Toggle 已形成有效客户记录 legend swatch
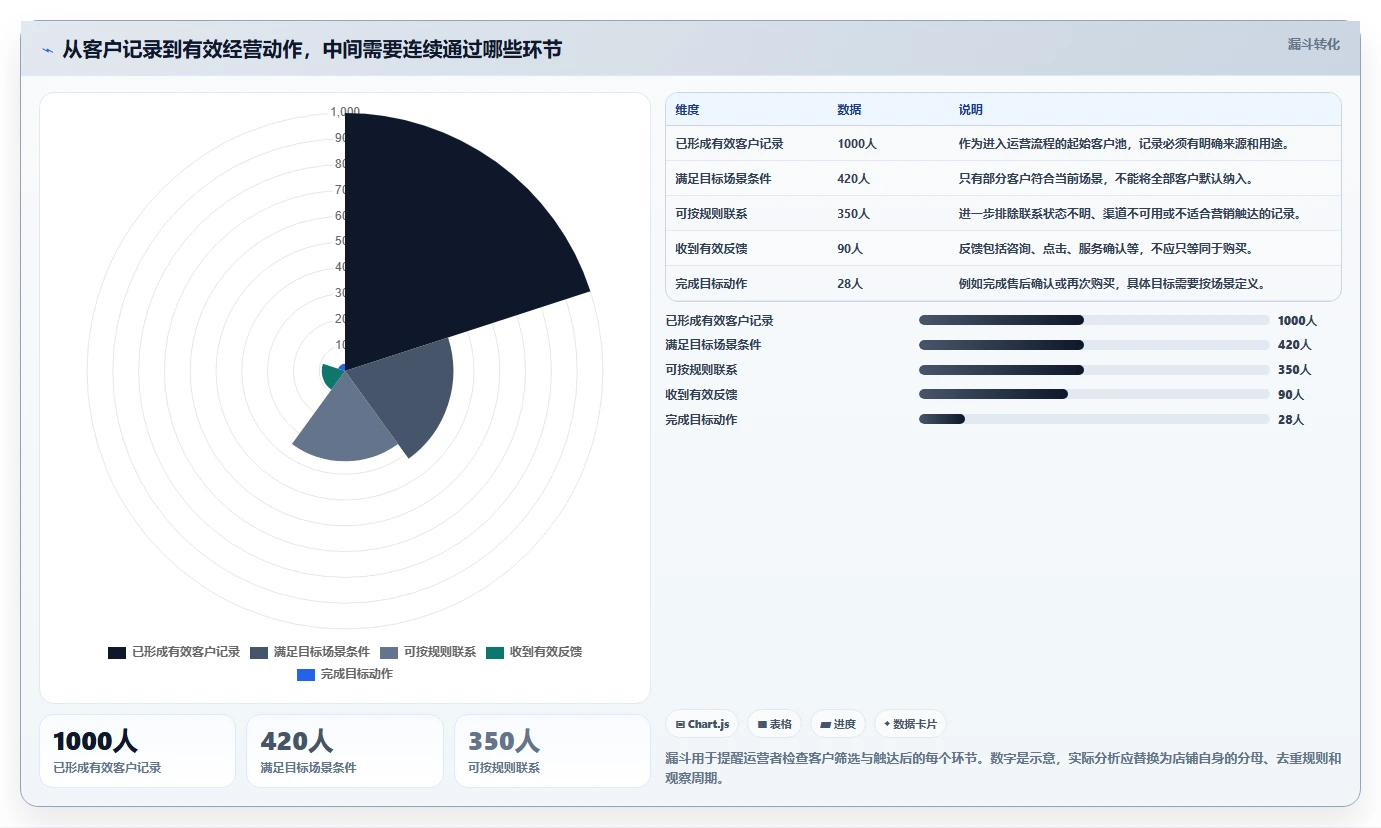The height and width of the screenshot is (828, 1381). (x=117, y=652)
